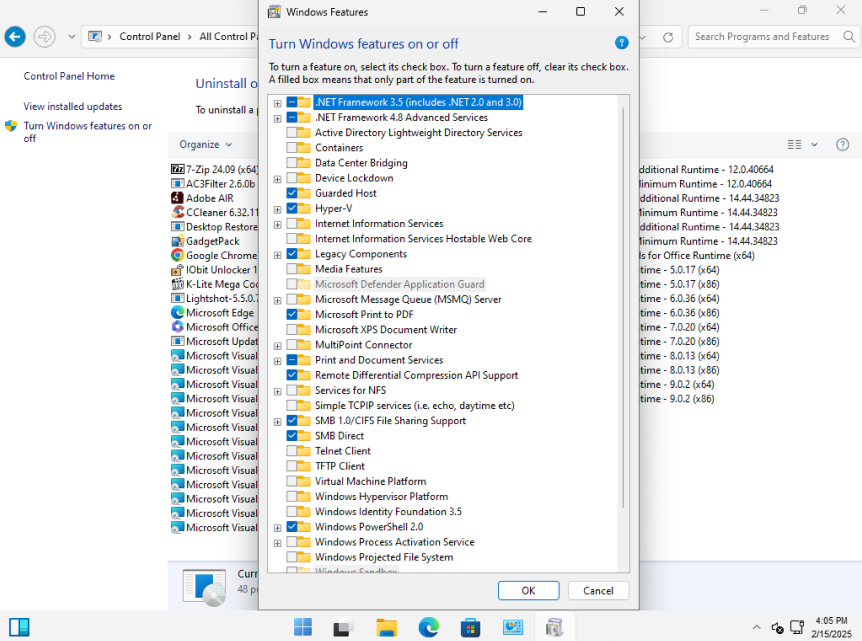Viewport: 862px width, 641px height.
Task: Uncheck Microsoft Print to PDF
Action: click(291, 314)
